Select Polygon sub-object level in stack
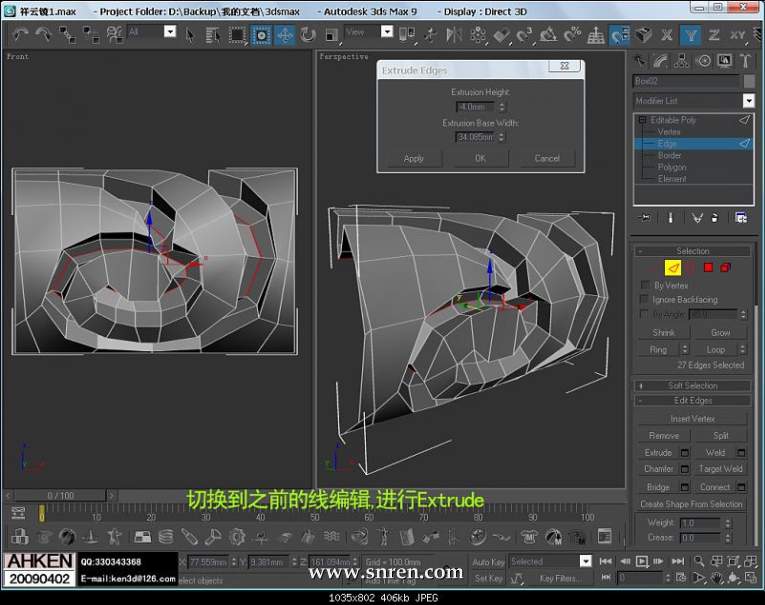Screen dimensions: 765x605 [672, 167]
